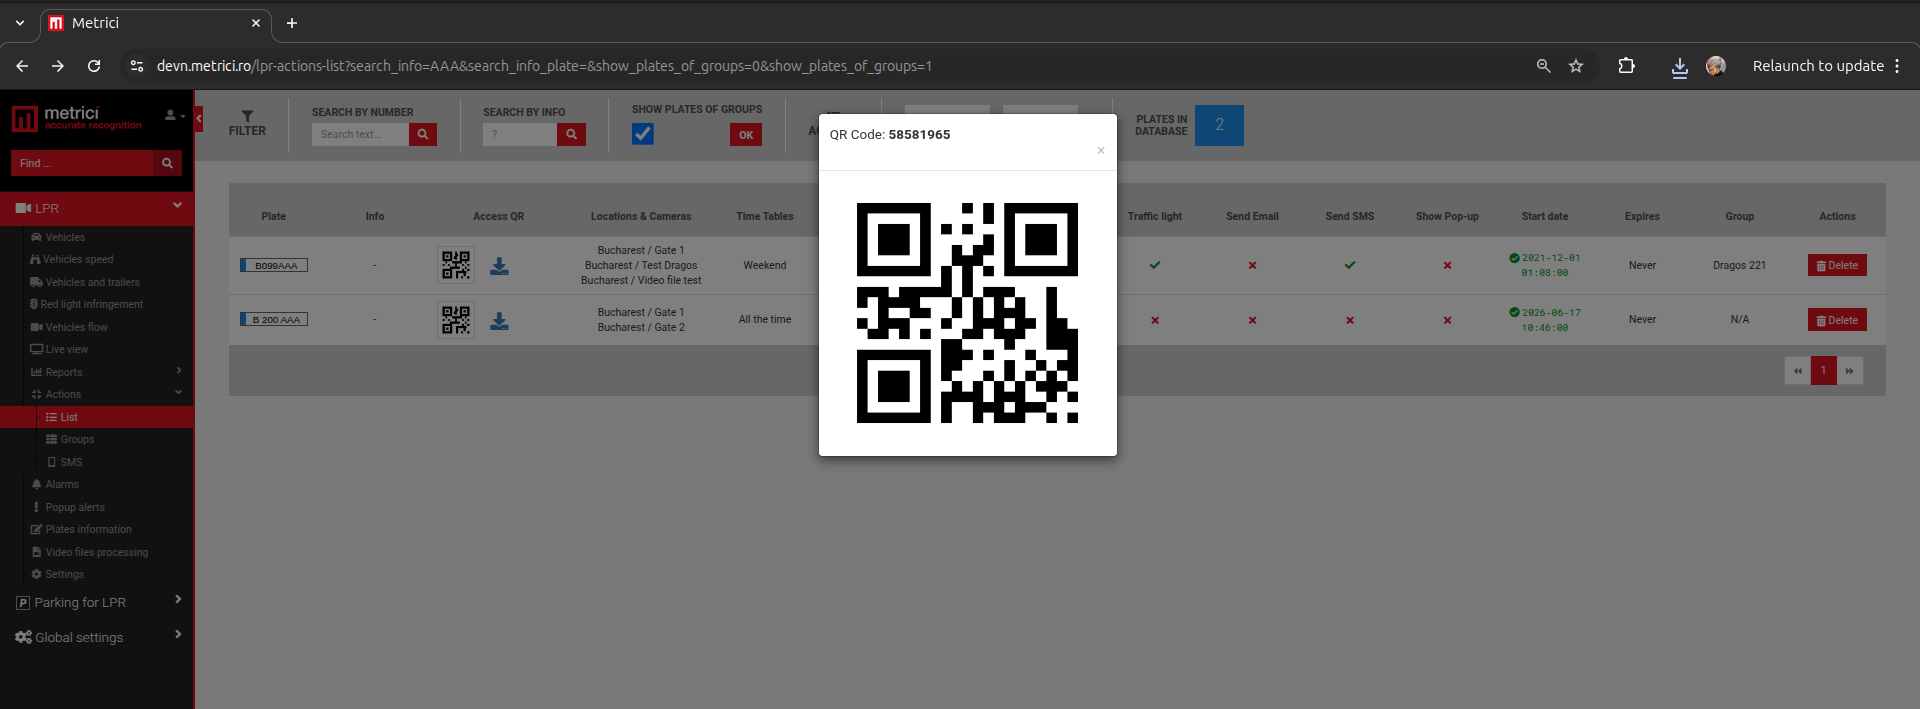Click the Filter funnel icon
This screenshot has width=1920, height=709.
coord(247,116)
